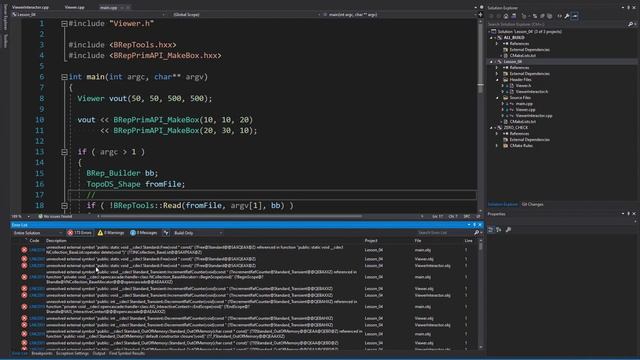This screenshot has height=360, width=640.
Task: Switch to the Viewer.cpp editor tab
Action: point(74,7)
